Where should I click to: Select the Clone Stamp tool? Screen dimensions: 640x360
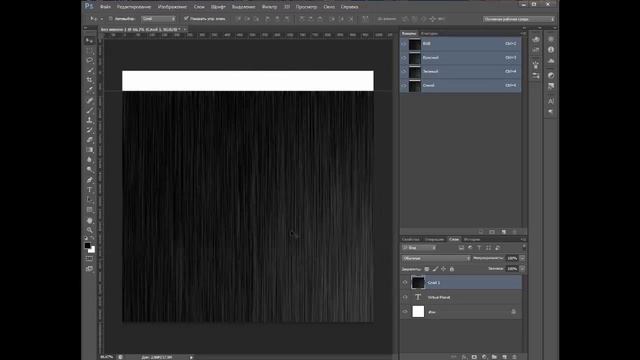pos(89,120)
